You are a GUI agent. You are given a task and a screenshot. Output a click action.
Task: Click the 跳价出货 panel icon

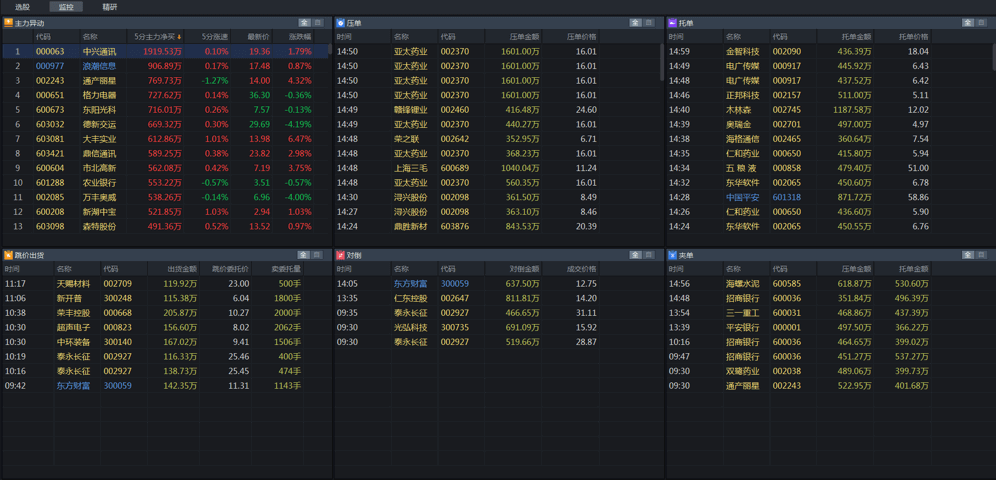(8, 255)
